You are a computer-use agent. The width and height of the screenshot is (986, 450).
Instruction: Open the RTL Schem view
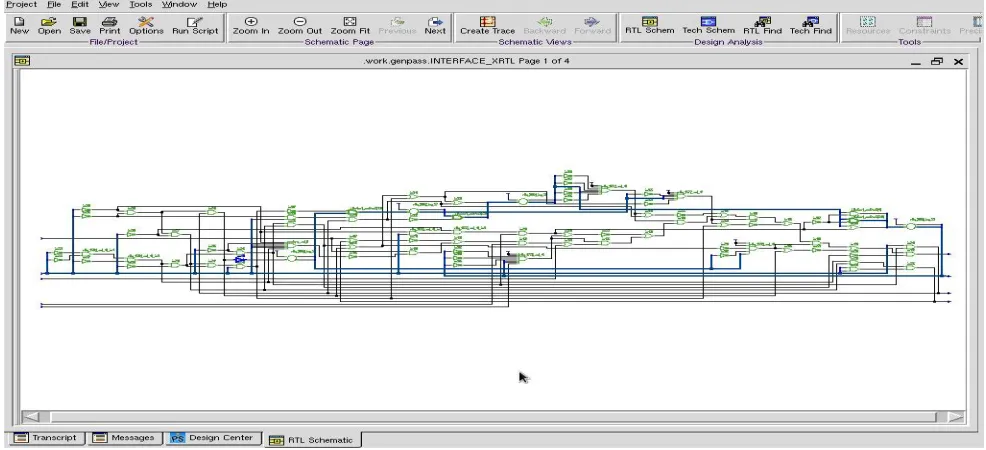(x=650, y=26)
